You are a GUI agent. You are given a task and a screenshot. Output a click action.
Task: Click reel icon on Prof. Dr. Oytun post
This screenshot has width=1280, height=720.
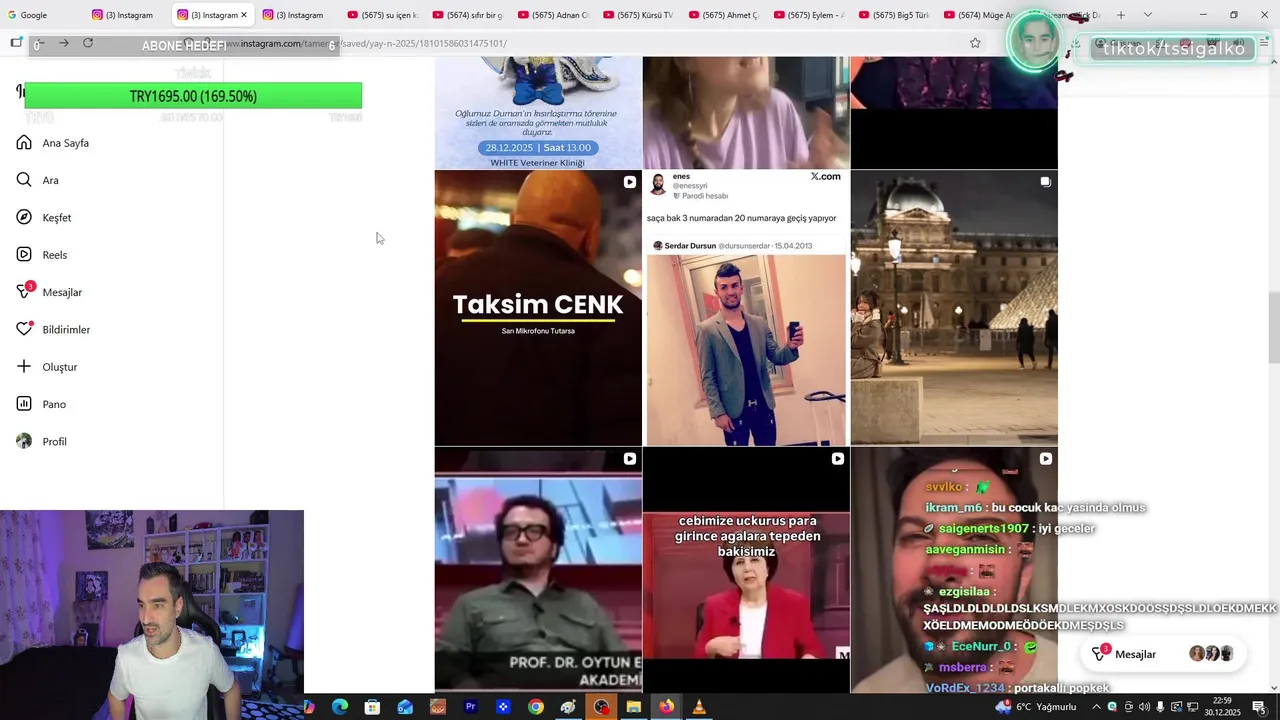[629, 459]
